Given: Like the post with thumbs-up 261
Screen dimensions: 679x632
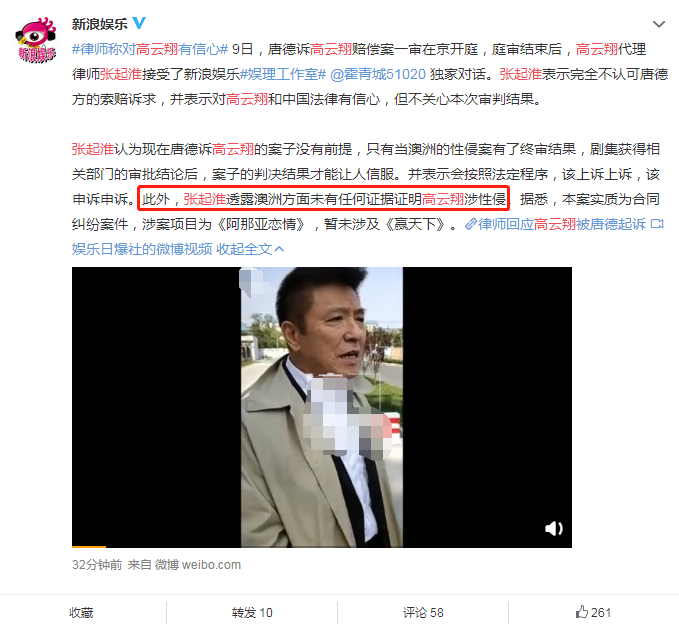Looking at the screenshot, I should click(x=593, y=612).
